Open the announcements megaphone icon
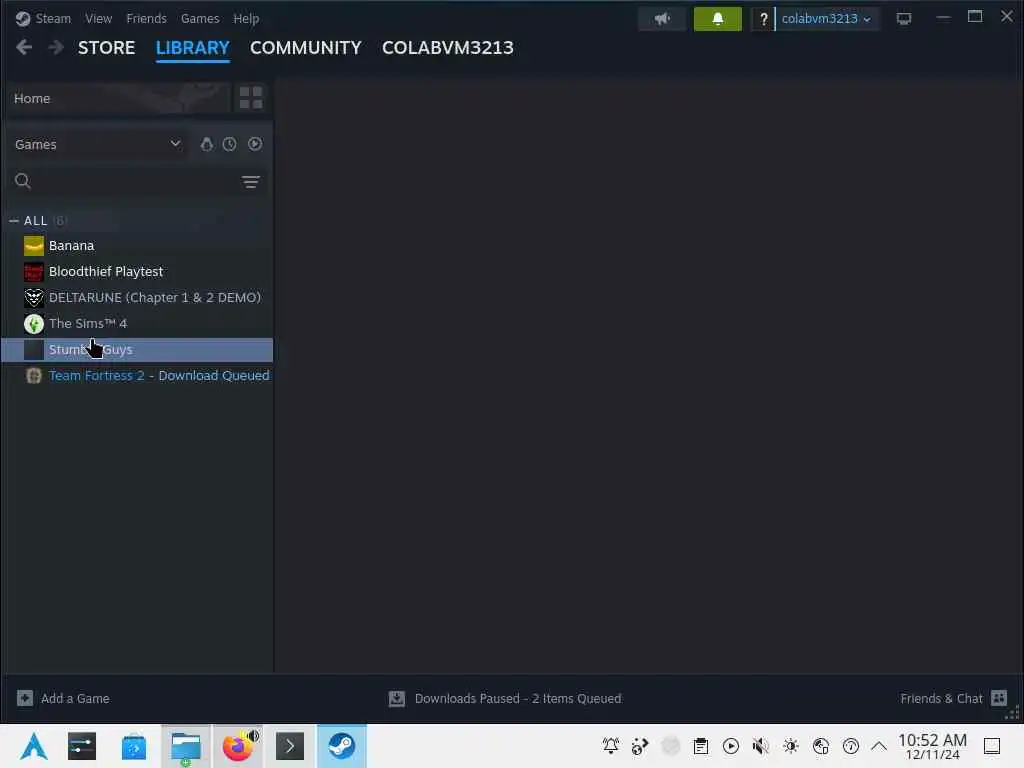Image resolution: width=1024 pixels, height=768 pixels. 662,19
